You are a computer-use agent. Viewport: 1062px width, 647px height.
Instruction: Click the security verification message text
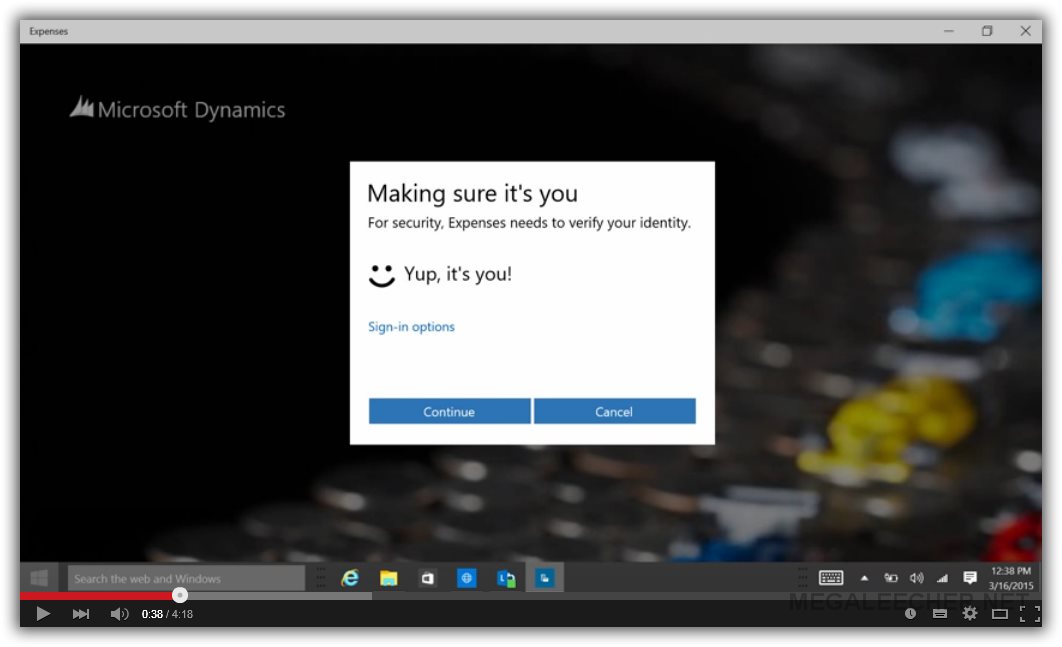coord(529,223)
